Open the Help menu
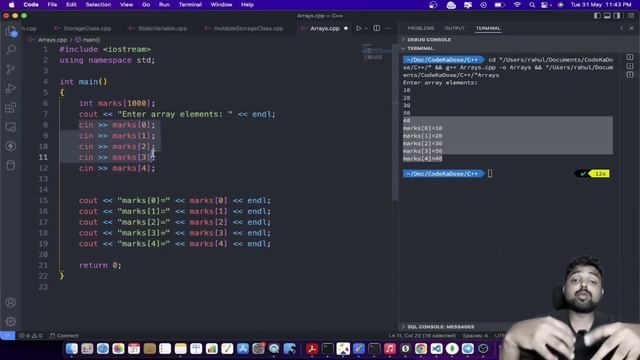This screenshot has width=640, height=360. [x=247, y=4]
